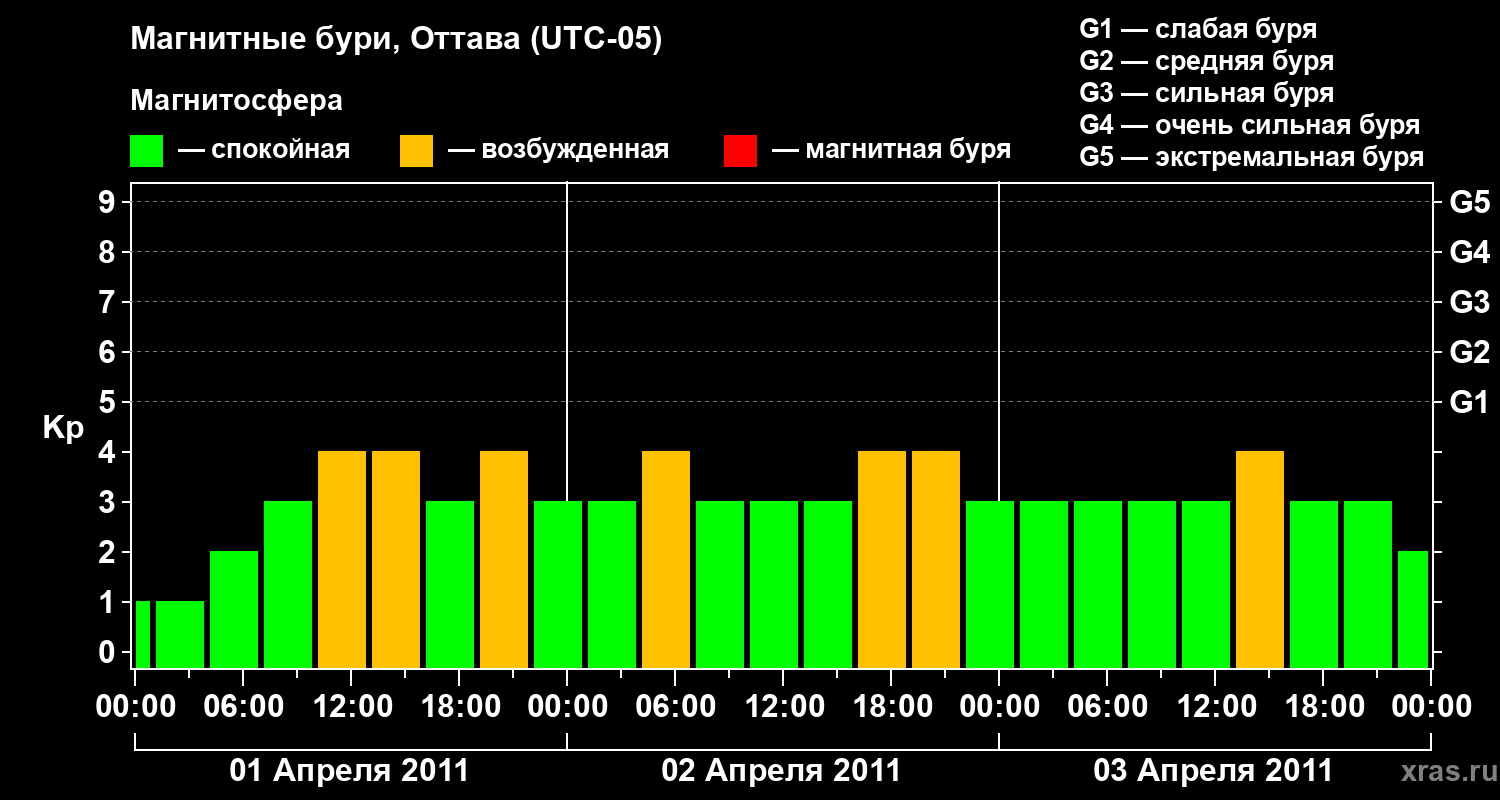Click the green Kp 2 bar near 06:00, 01 Апреля
The height and width of the screenshot is (800, 1500).
click(234, 609)
